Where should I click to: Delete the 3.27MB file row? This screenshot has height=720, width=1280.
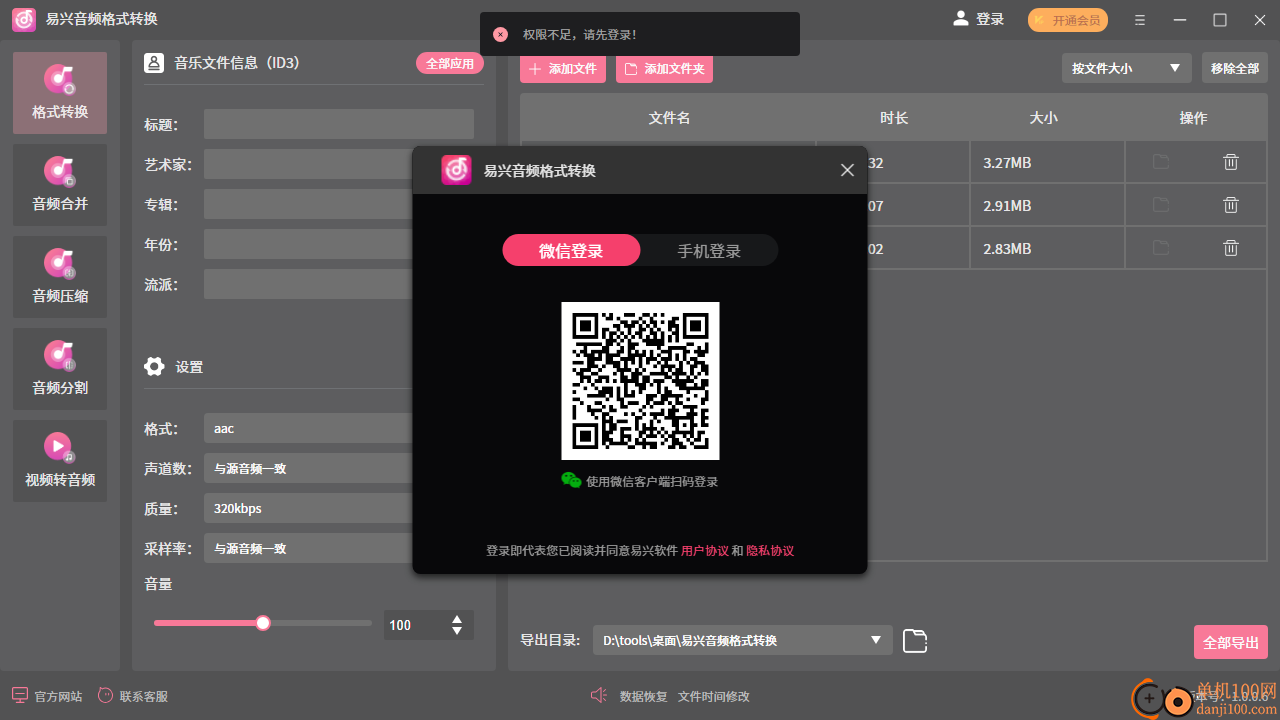[x=1231, y=162]
